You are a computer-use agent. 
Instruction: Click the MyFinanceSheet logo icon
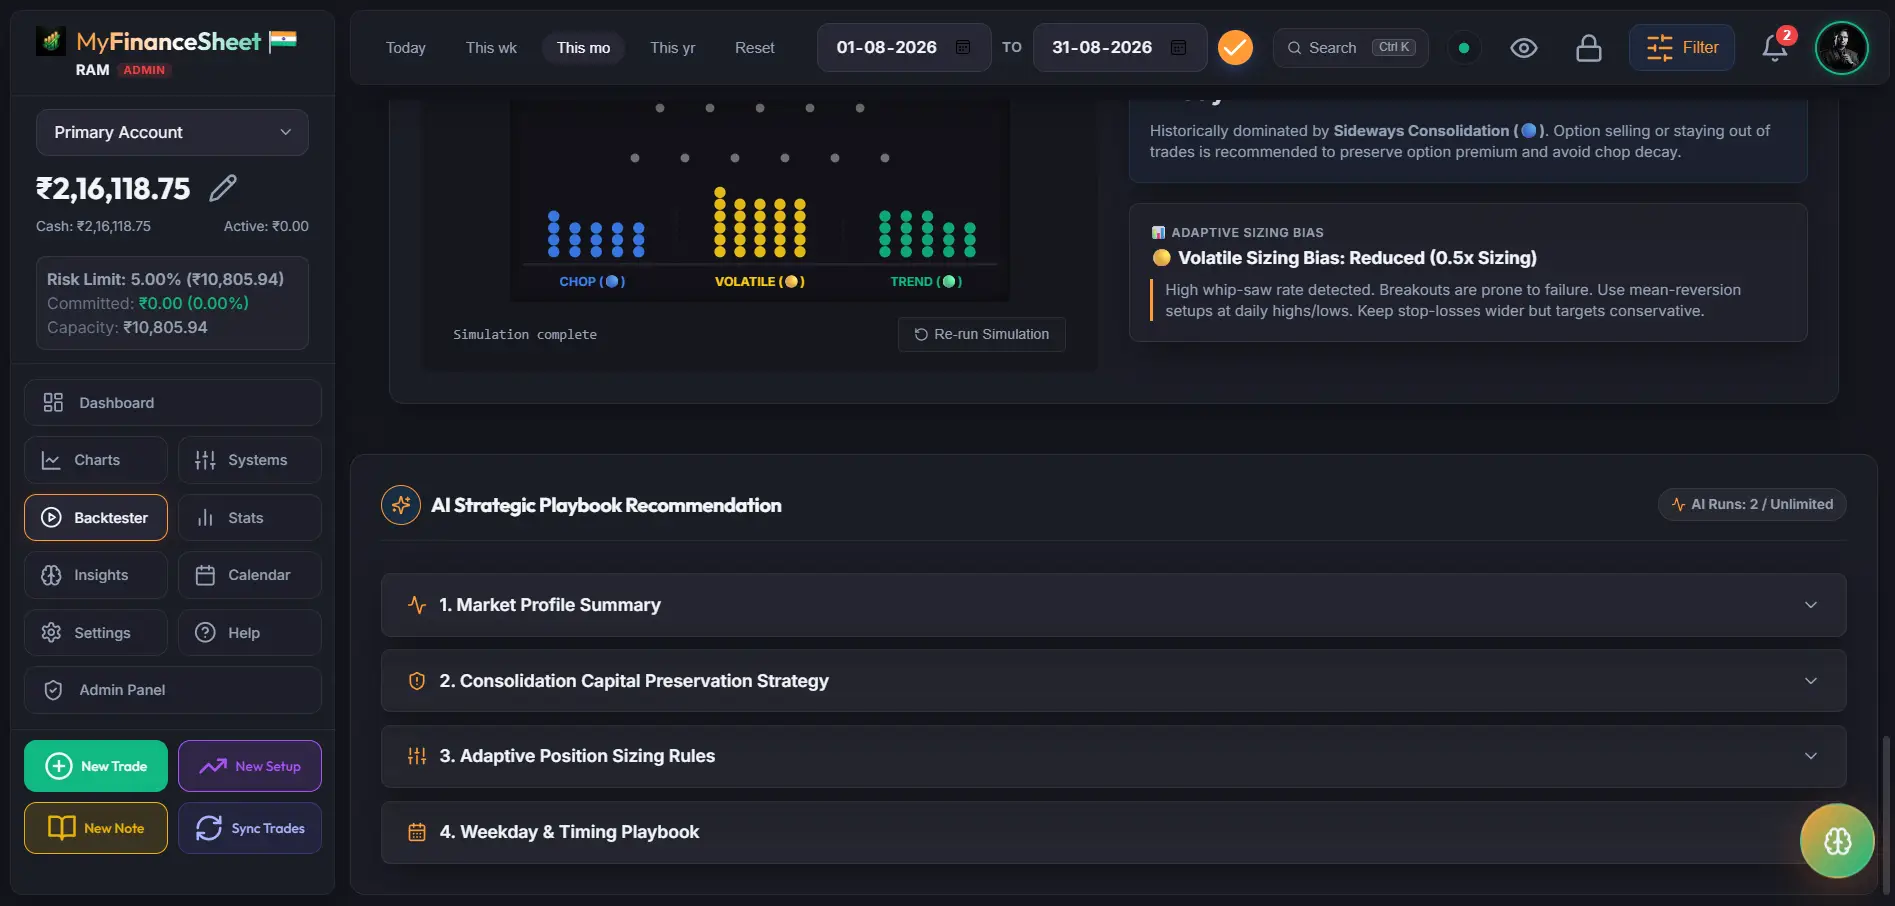click(x=51, y=41)
